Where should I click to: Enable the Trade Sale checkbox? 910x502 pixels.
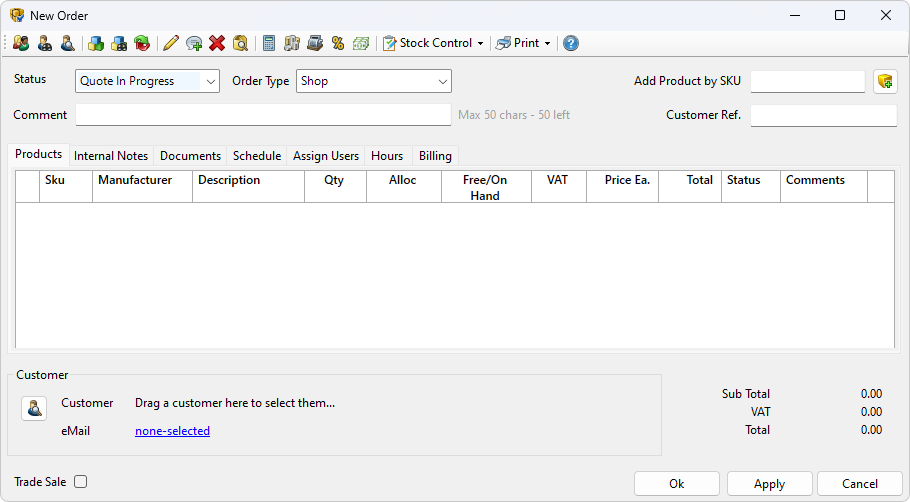81,482
